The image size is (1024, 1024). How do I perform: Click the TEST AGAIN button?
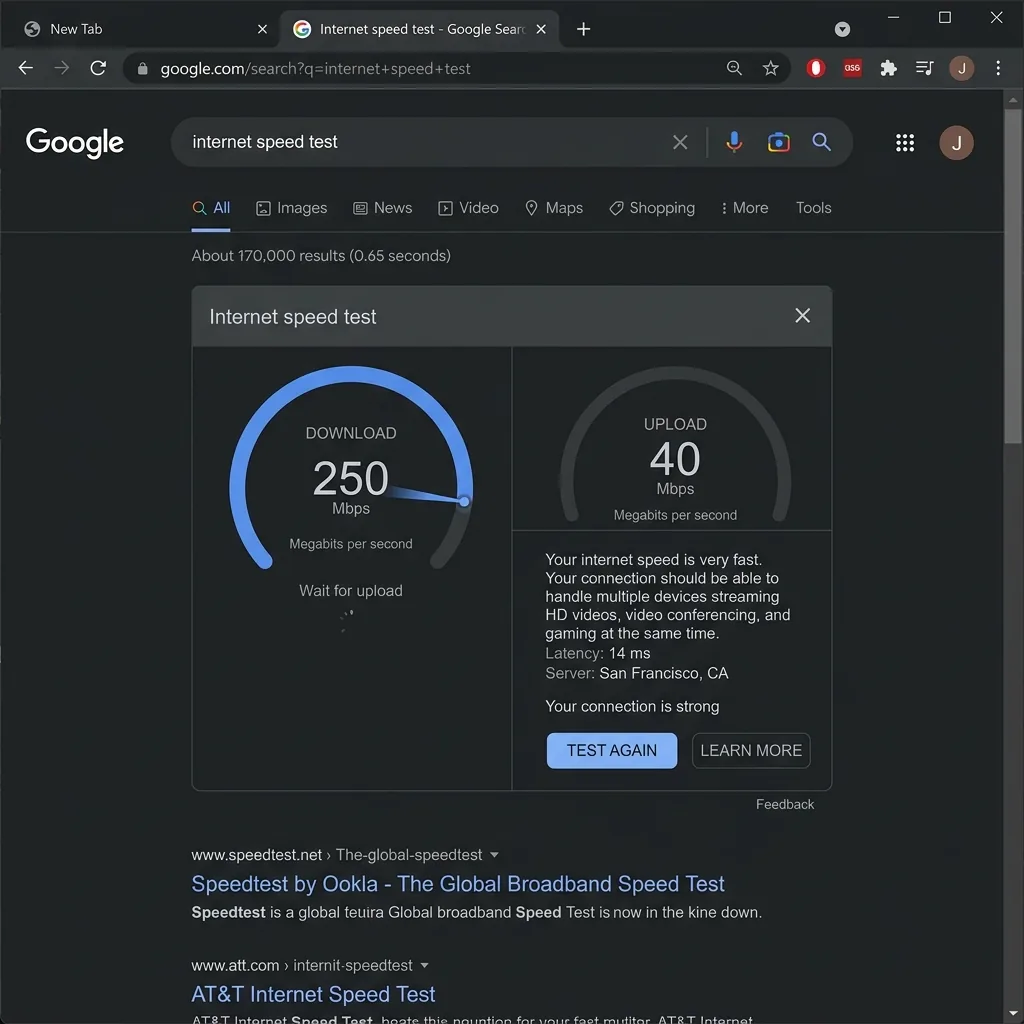(x=611, y=750)
